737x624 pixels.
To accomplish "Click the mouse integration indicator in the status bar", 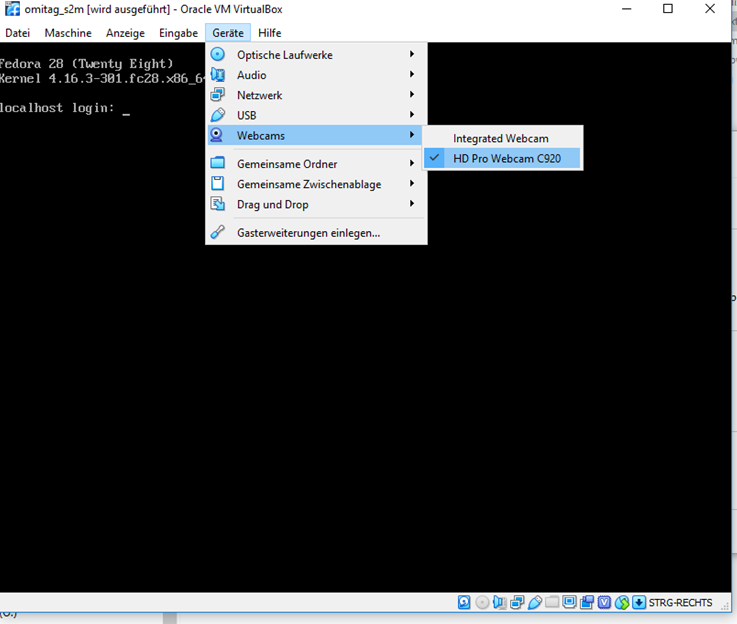I will click(x=621, y=602).
